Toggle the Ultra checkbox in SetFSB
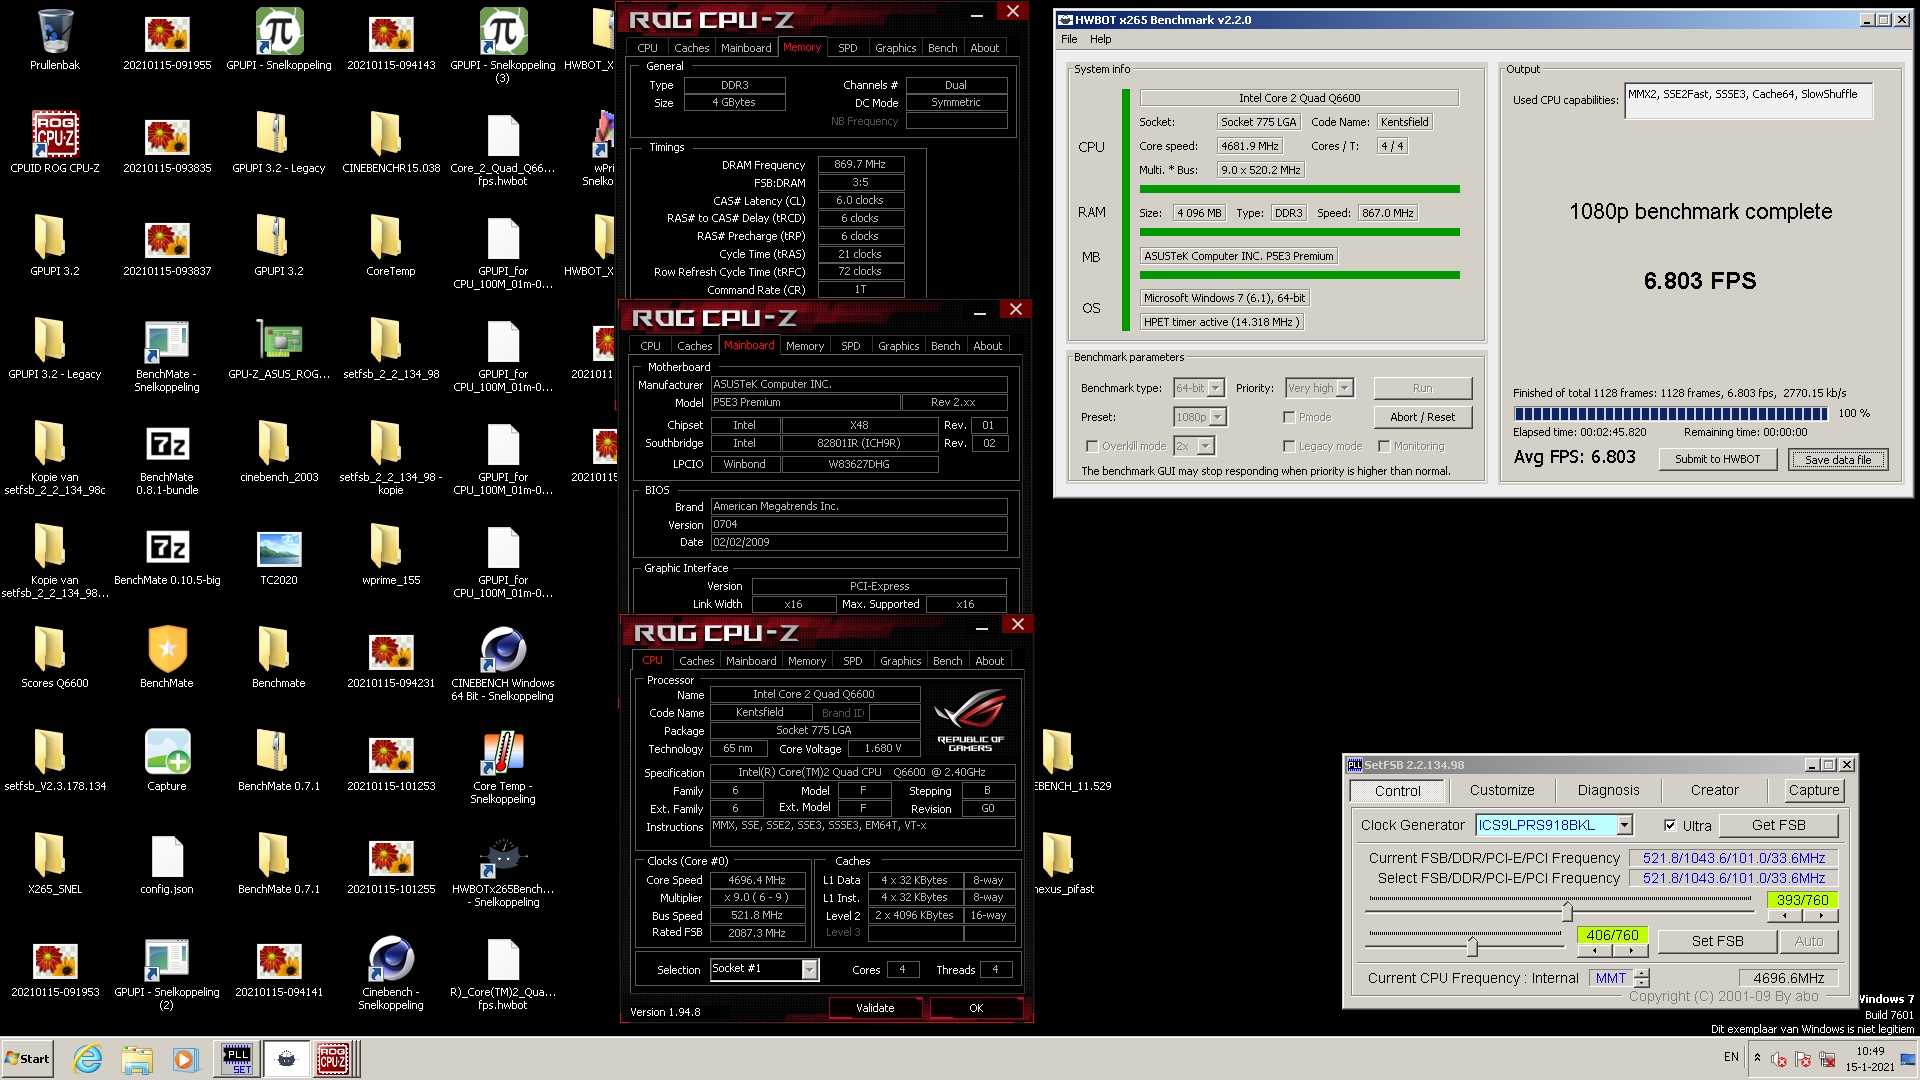Screen dimensions: 1920x1080 point(1670,825)
